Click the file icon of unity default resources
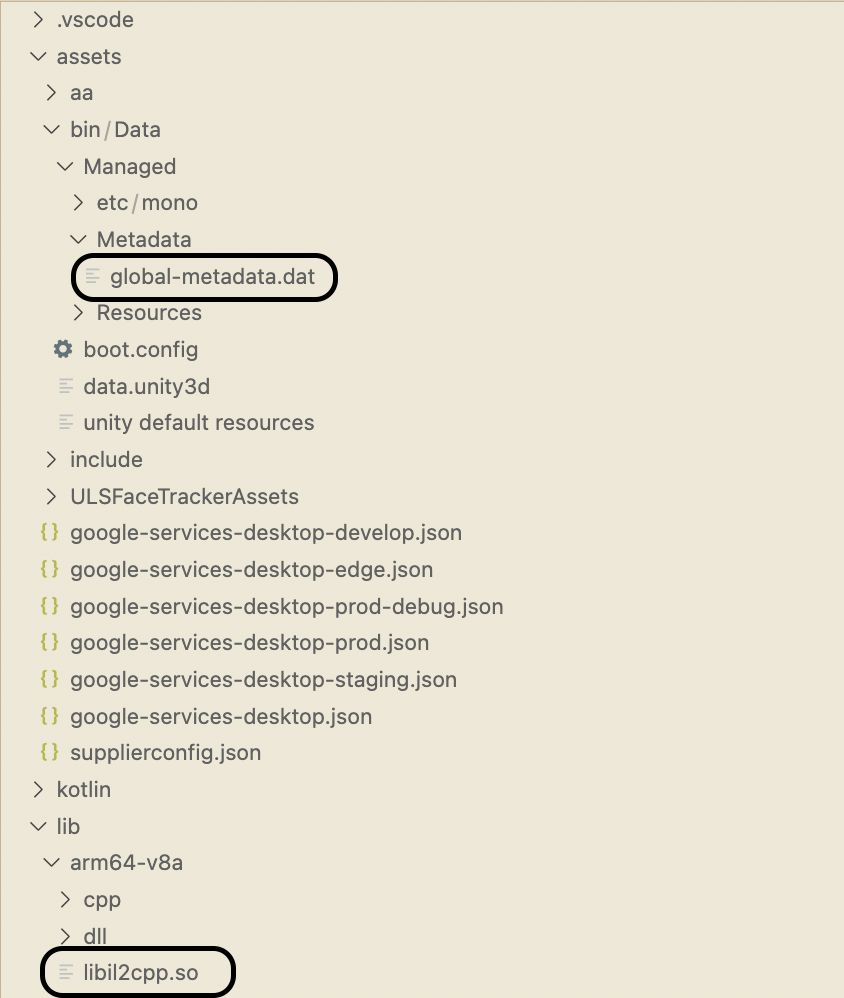844x998 pixels. click(67, 423)
